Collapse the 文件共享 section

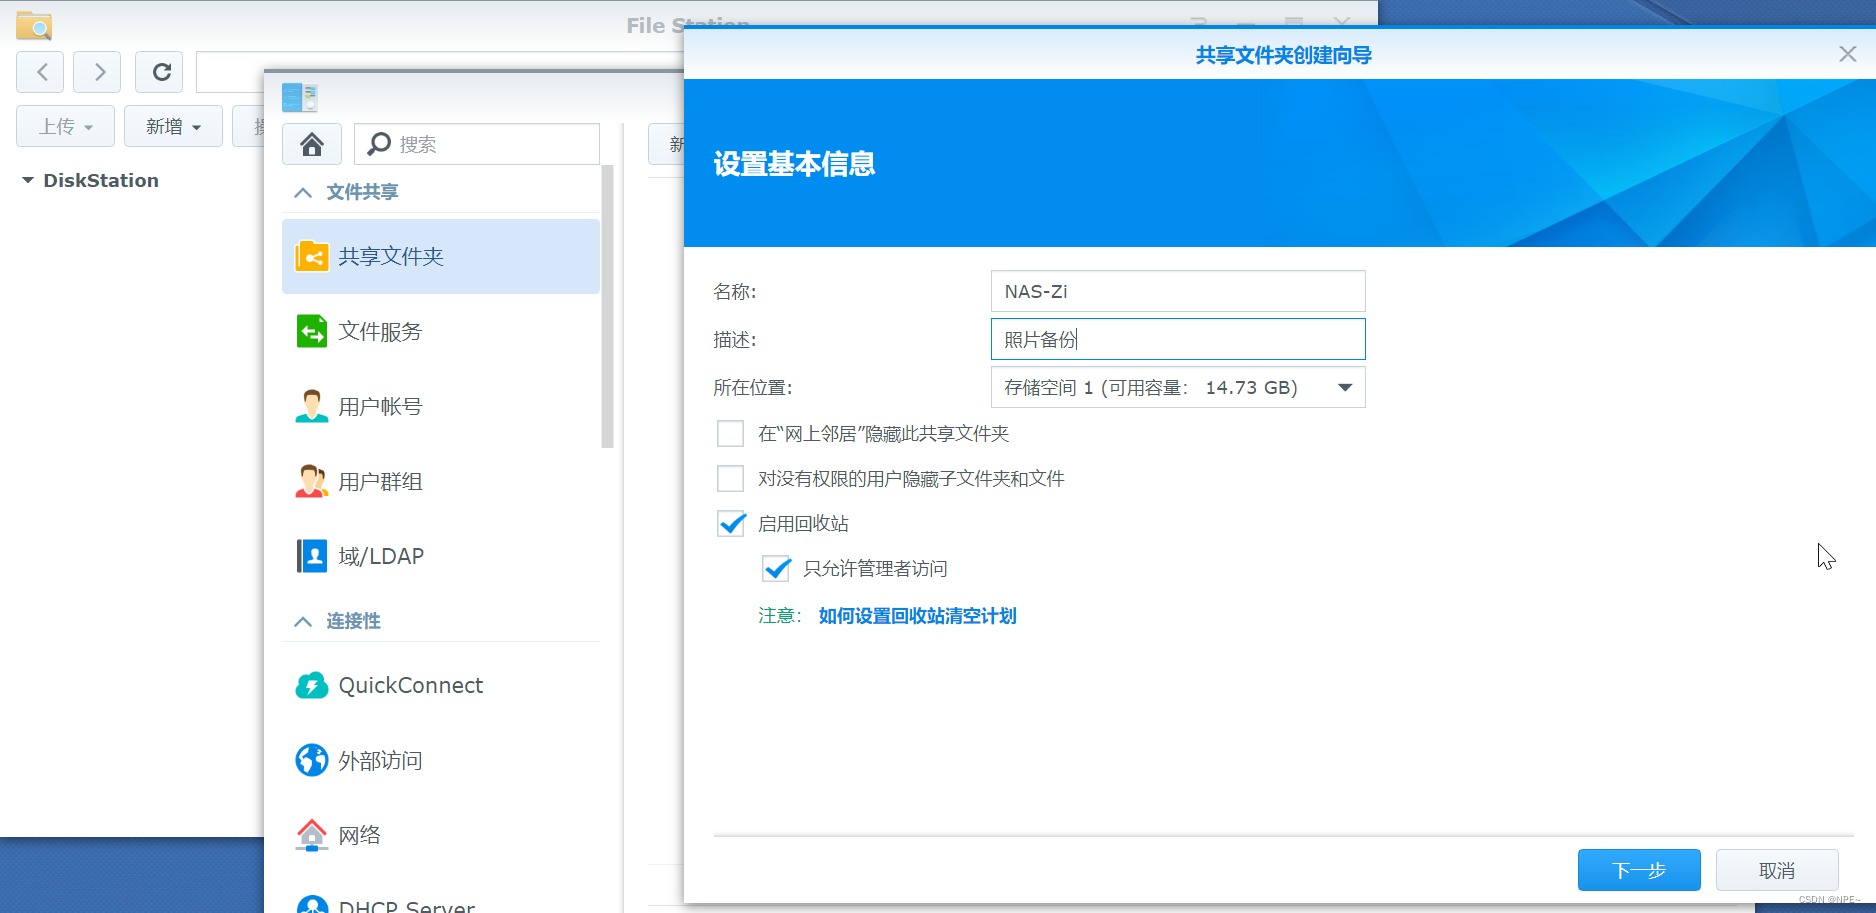(x=303, y=192)
